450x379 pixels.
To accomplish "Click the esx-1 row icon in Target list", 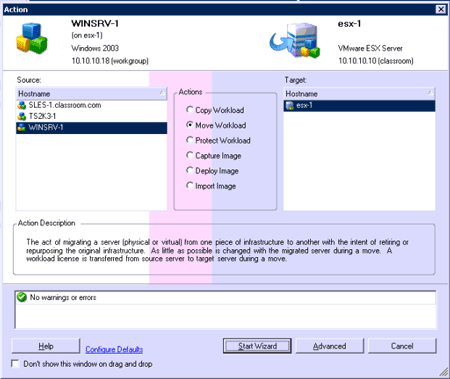I will click(290, 106).
